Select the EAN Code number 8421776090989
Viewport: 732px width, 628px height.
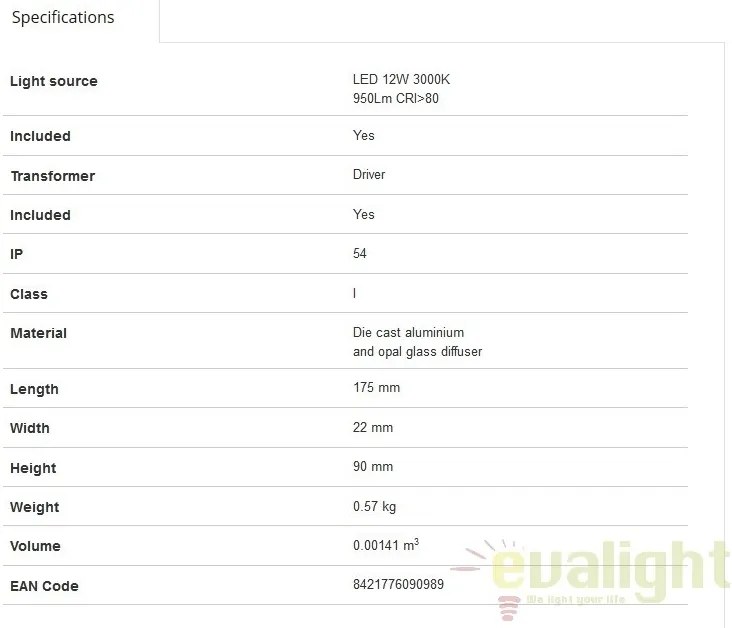click(398, 584)
